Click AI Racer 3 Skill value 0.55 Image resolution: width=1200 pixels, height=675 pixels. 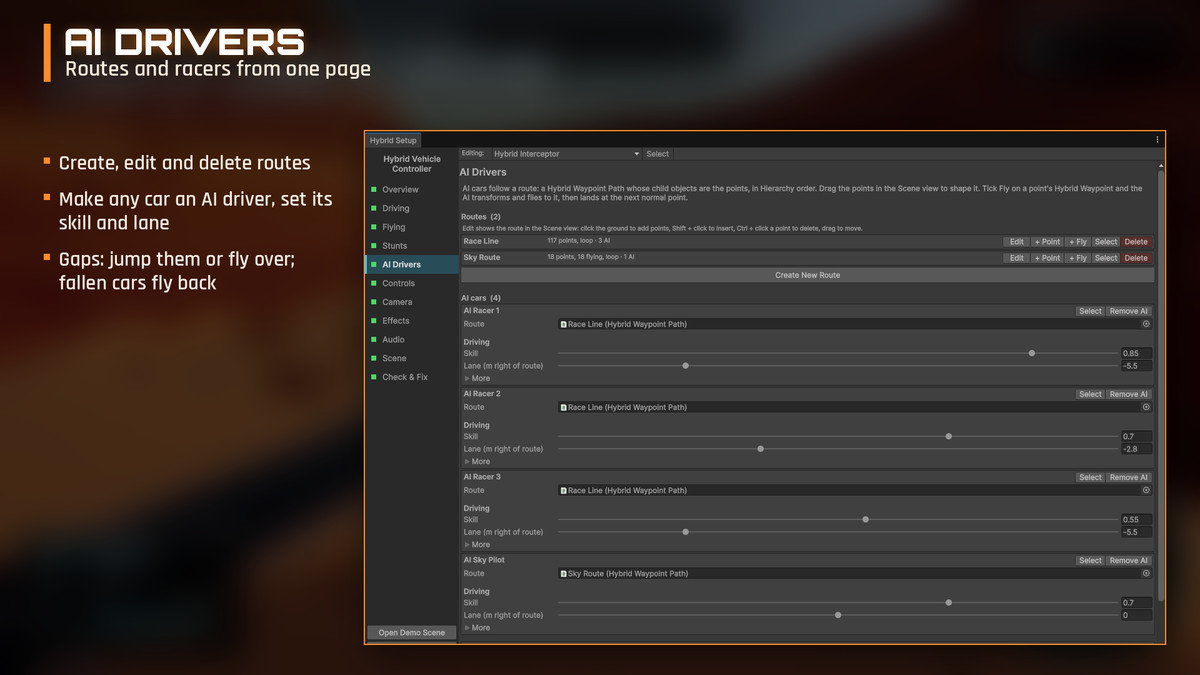(x=1136, y=519)
